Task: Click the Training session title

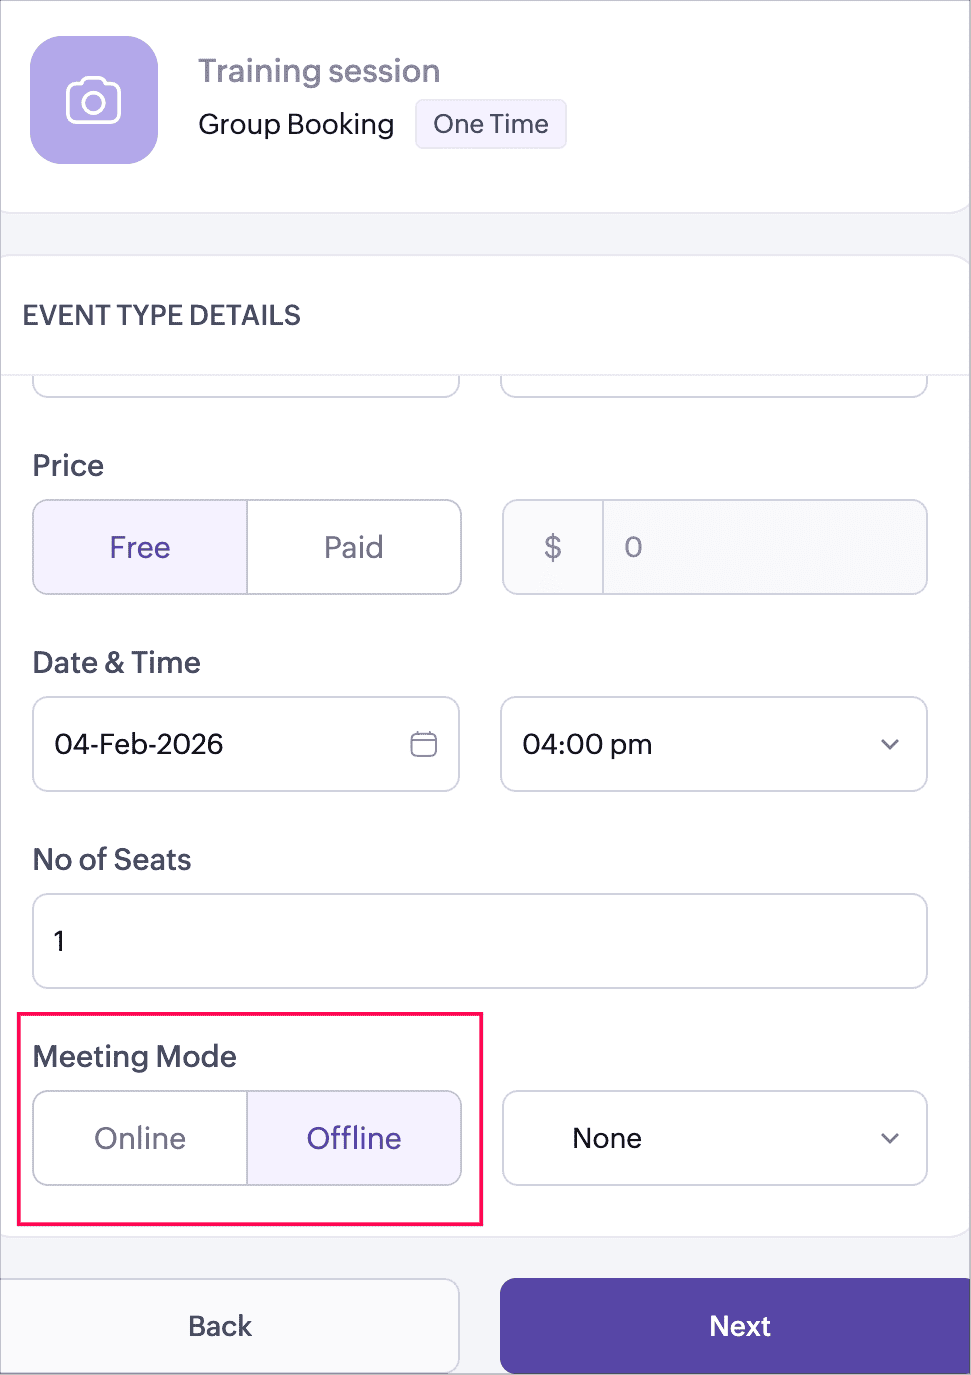Action: (319, 71)
